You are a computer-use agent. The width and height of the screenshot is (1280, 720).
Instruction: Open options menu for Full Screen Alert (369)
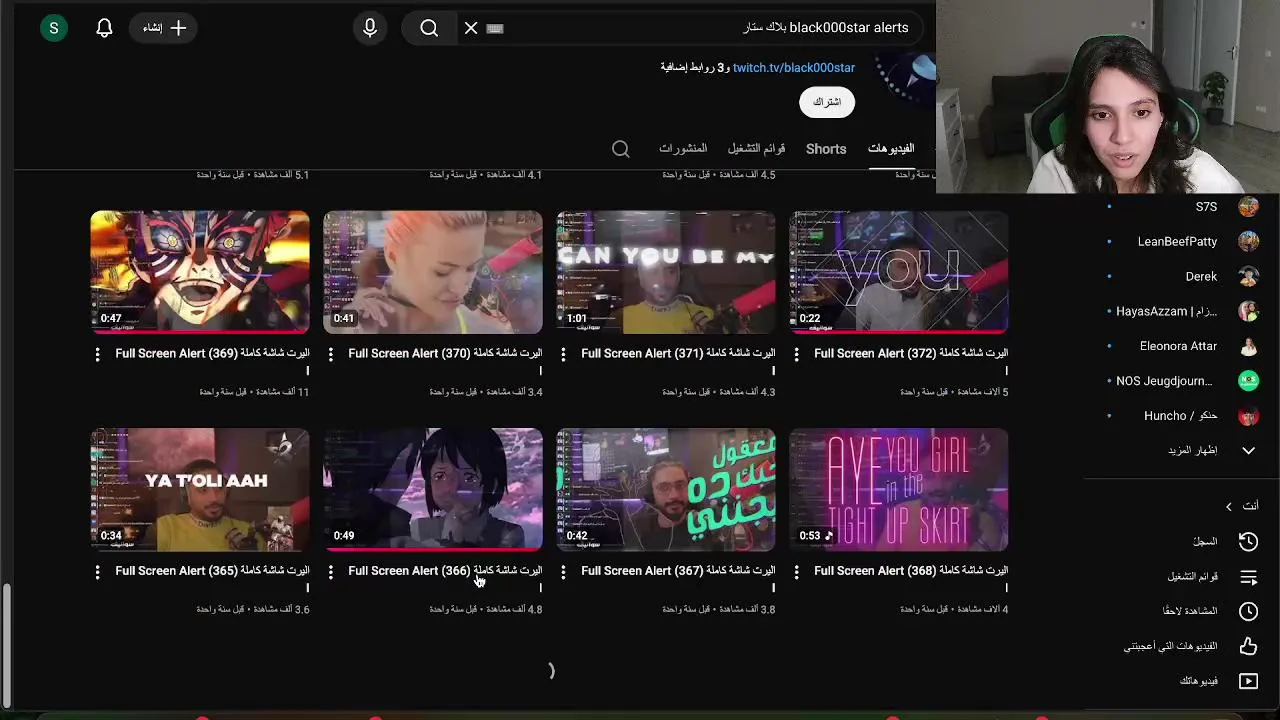97,354
